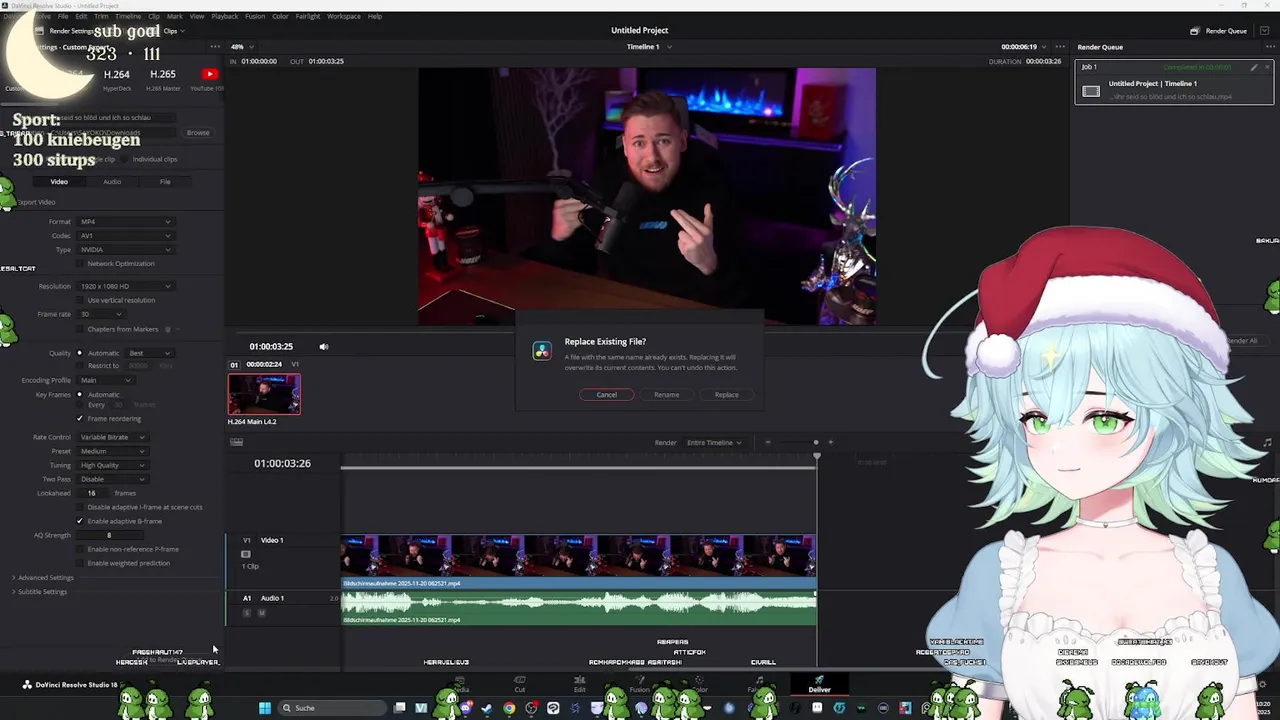Toggle the Frame reordering checkbox
1280x720 pixels.
tap(80, 419)
